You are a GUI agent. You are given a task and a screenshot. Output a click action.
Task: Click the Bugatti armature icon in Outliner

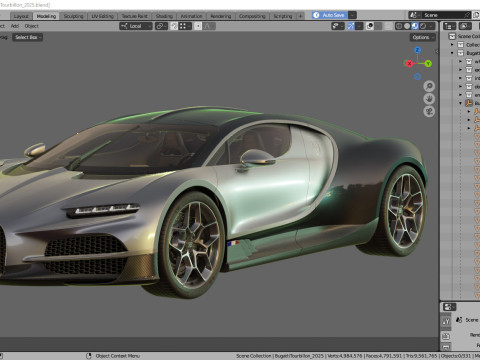469,103
